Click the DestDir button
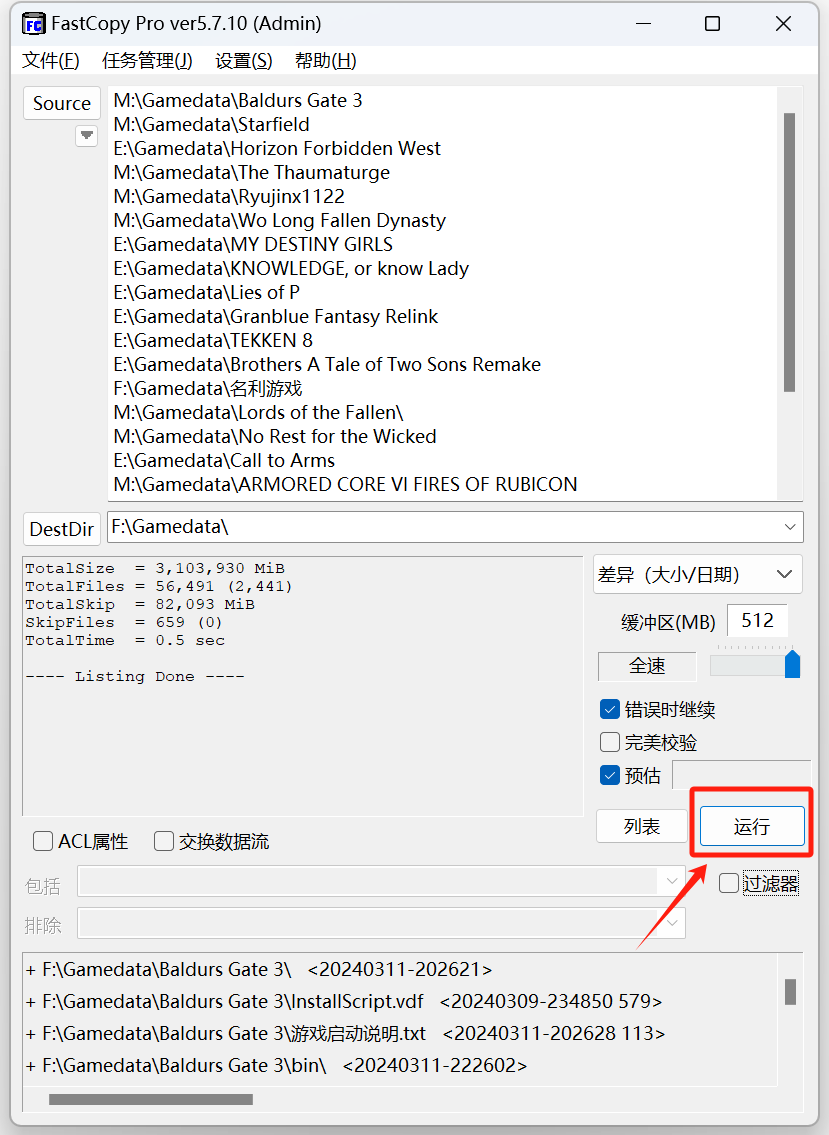This screenshot has height=1135, width=829. click(62, 529)
